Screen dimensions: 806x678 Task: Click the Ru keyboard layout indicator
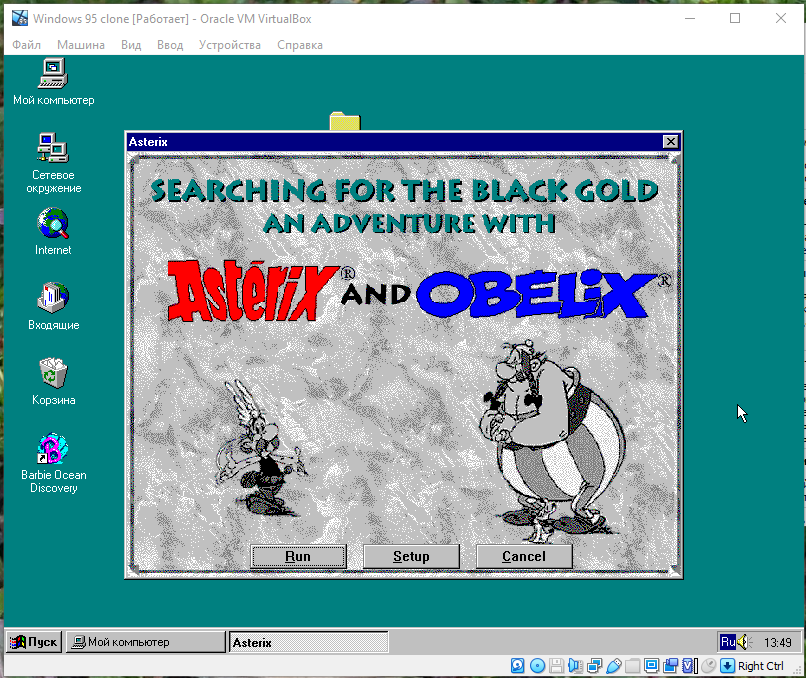coord(728,642)
